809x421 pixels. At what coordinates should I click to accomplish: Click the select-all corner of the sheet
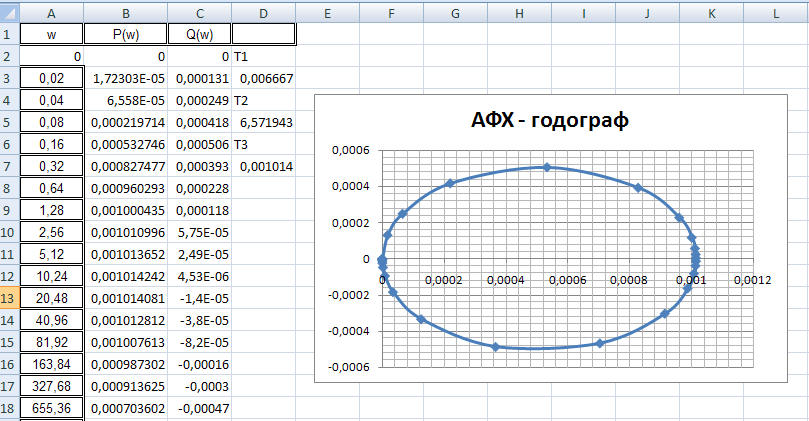tap(10, 13)
